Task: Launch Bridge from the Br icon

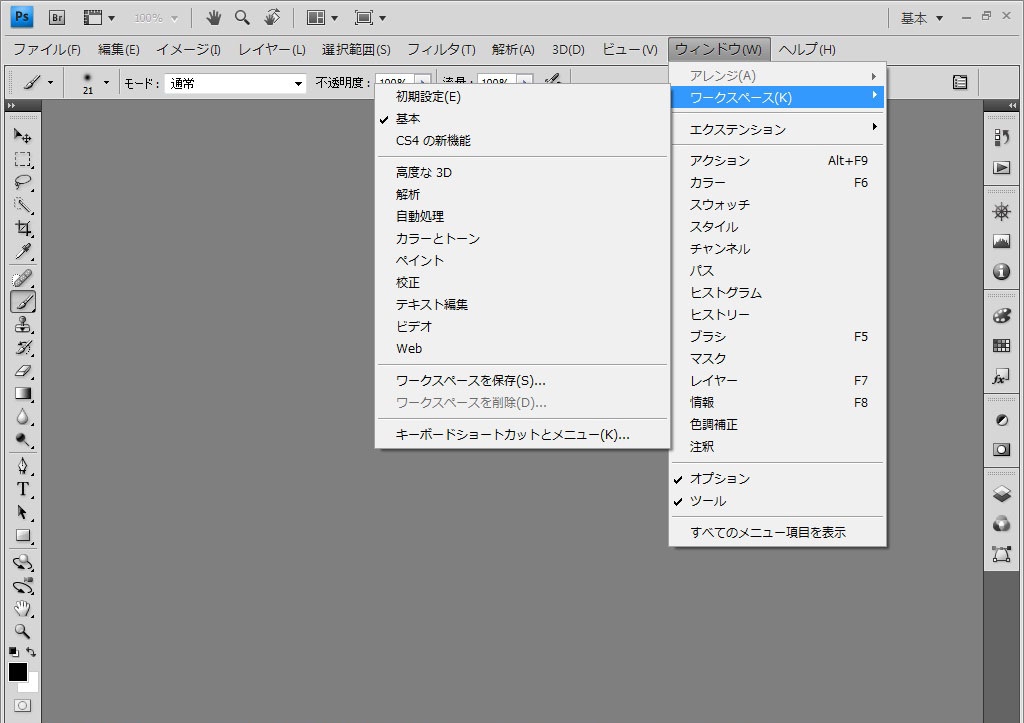Action: tap(57, 17)
